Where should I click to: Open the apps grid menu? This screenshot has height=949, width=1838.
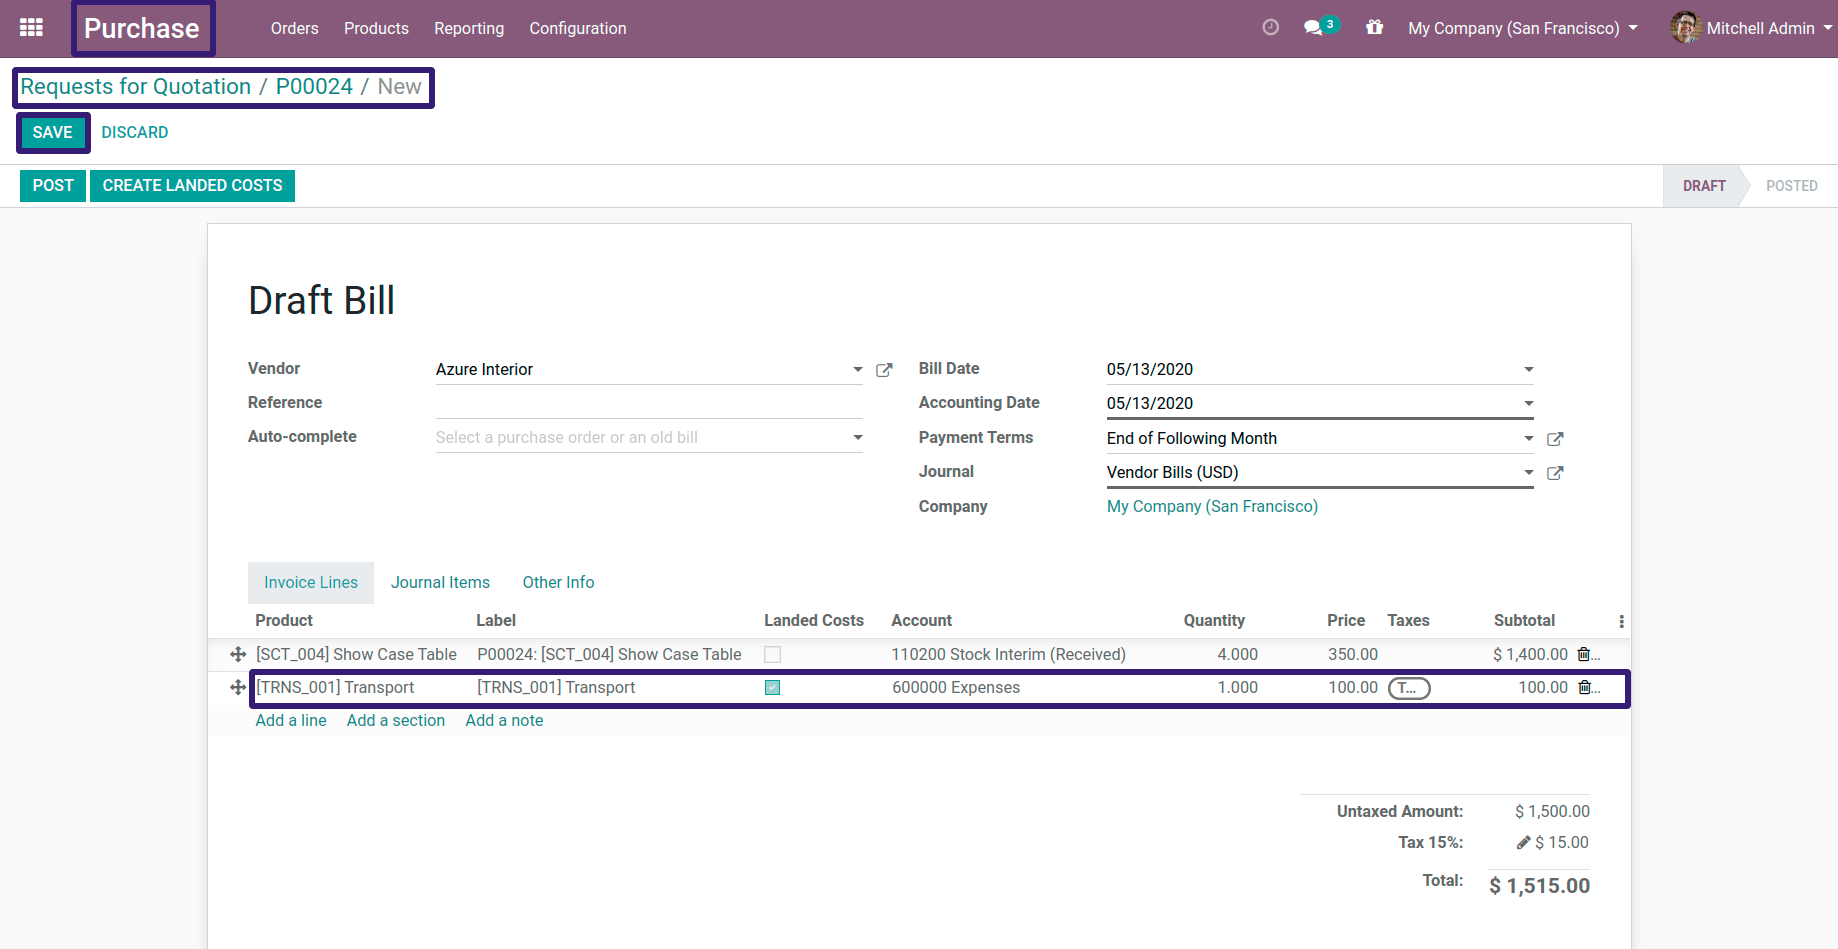click(x=31, y=28)
